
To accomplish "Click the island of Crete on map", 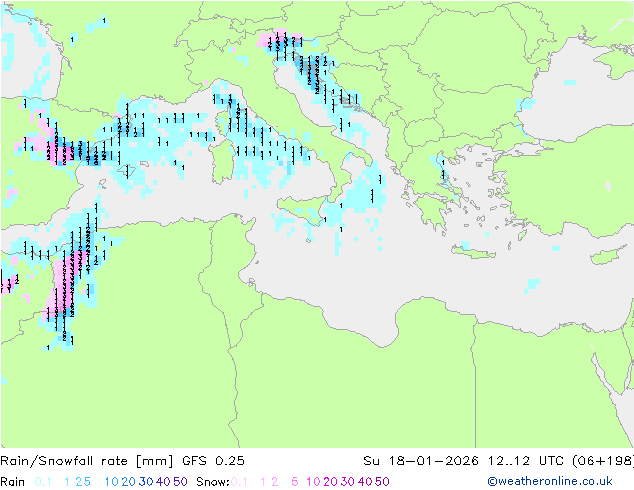I will 473,252.
